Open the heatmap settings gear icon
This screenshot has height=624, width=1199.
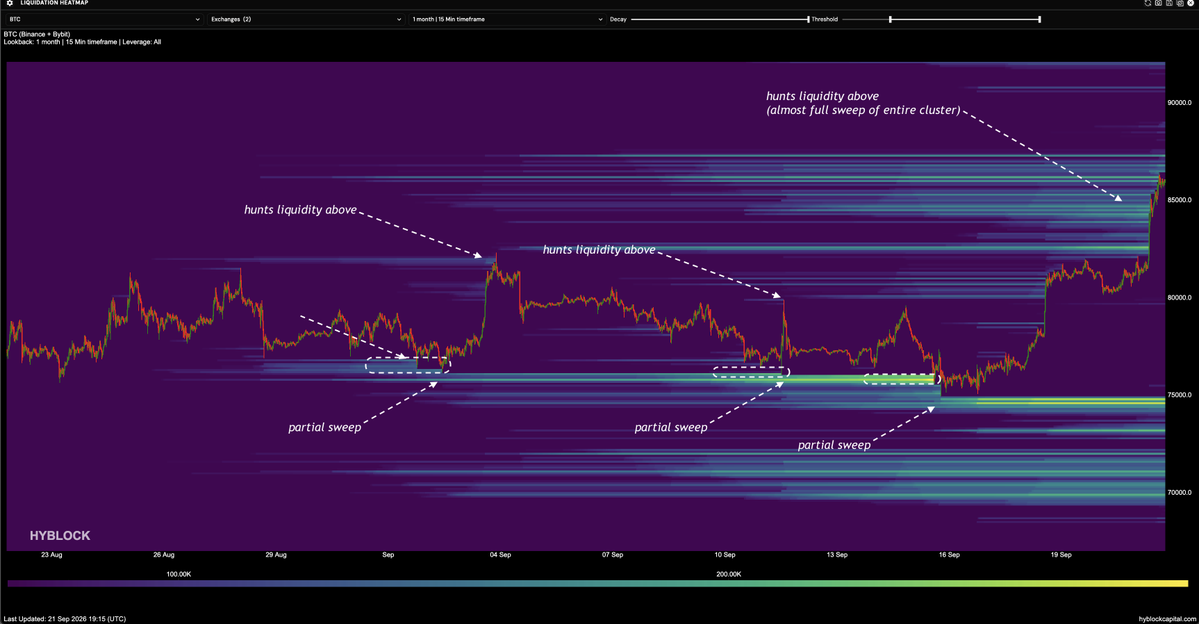click(x=9, y=3)
